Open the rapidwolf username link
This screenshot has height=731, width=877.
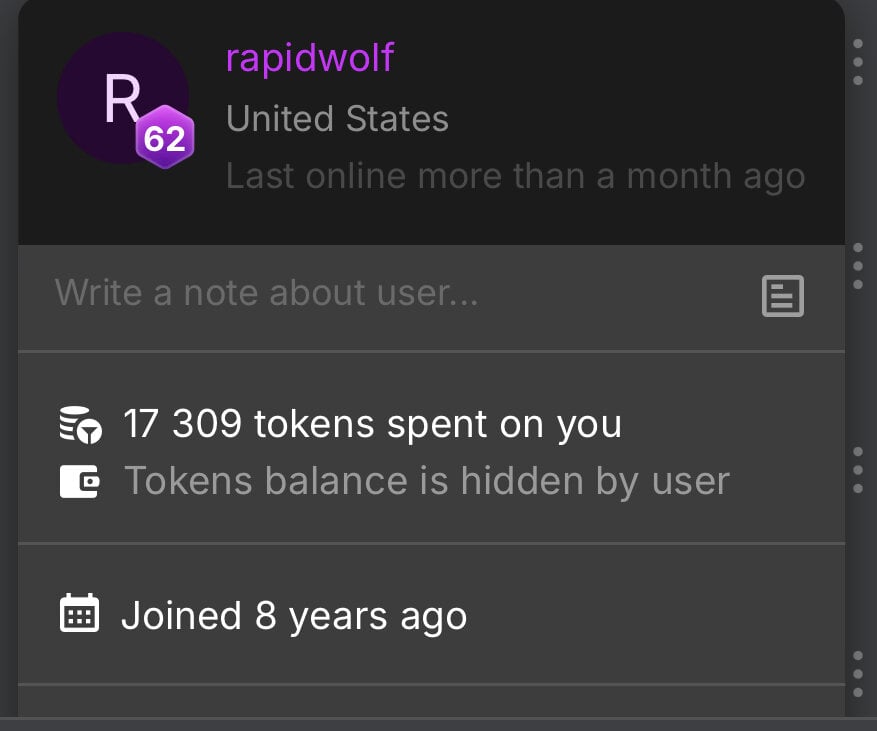[x=310, y=58]
